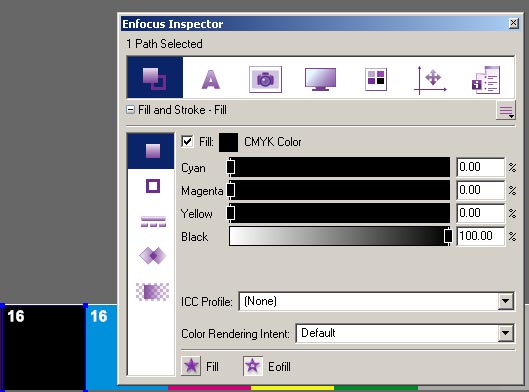Open the Text category icon

(x=211, y=80)
